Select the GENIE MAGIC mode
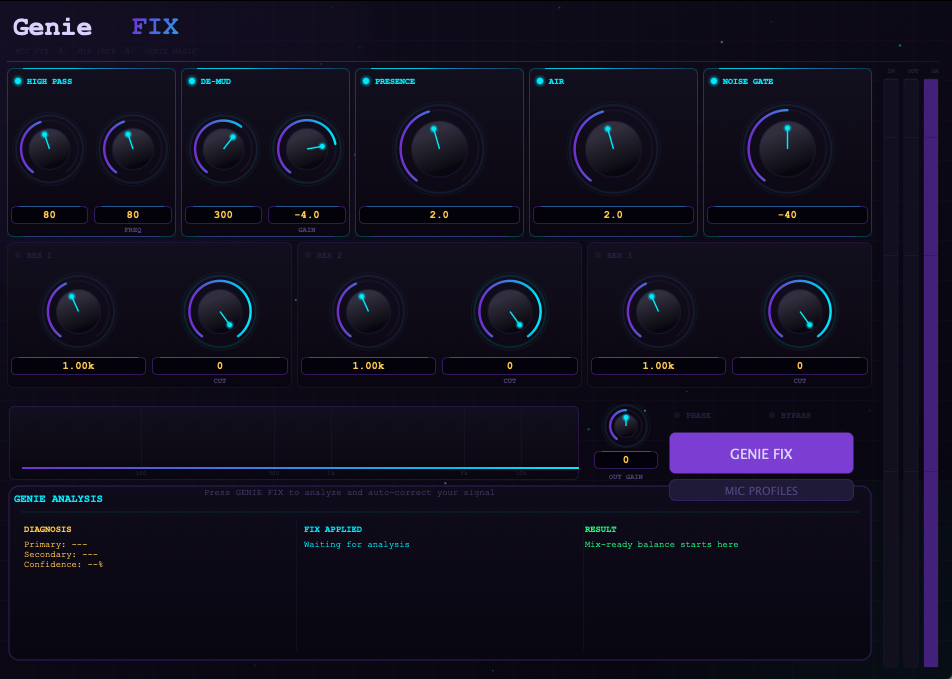The height and width of the screenshot is (679, 952). pos(170,50)
